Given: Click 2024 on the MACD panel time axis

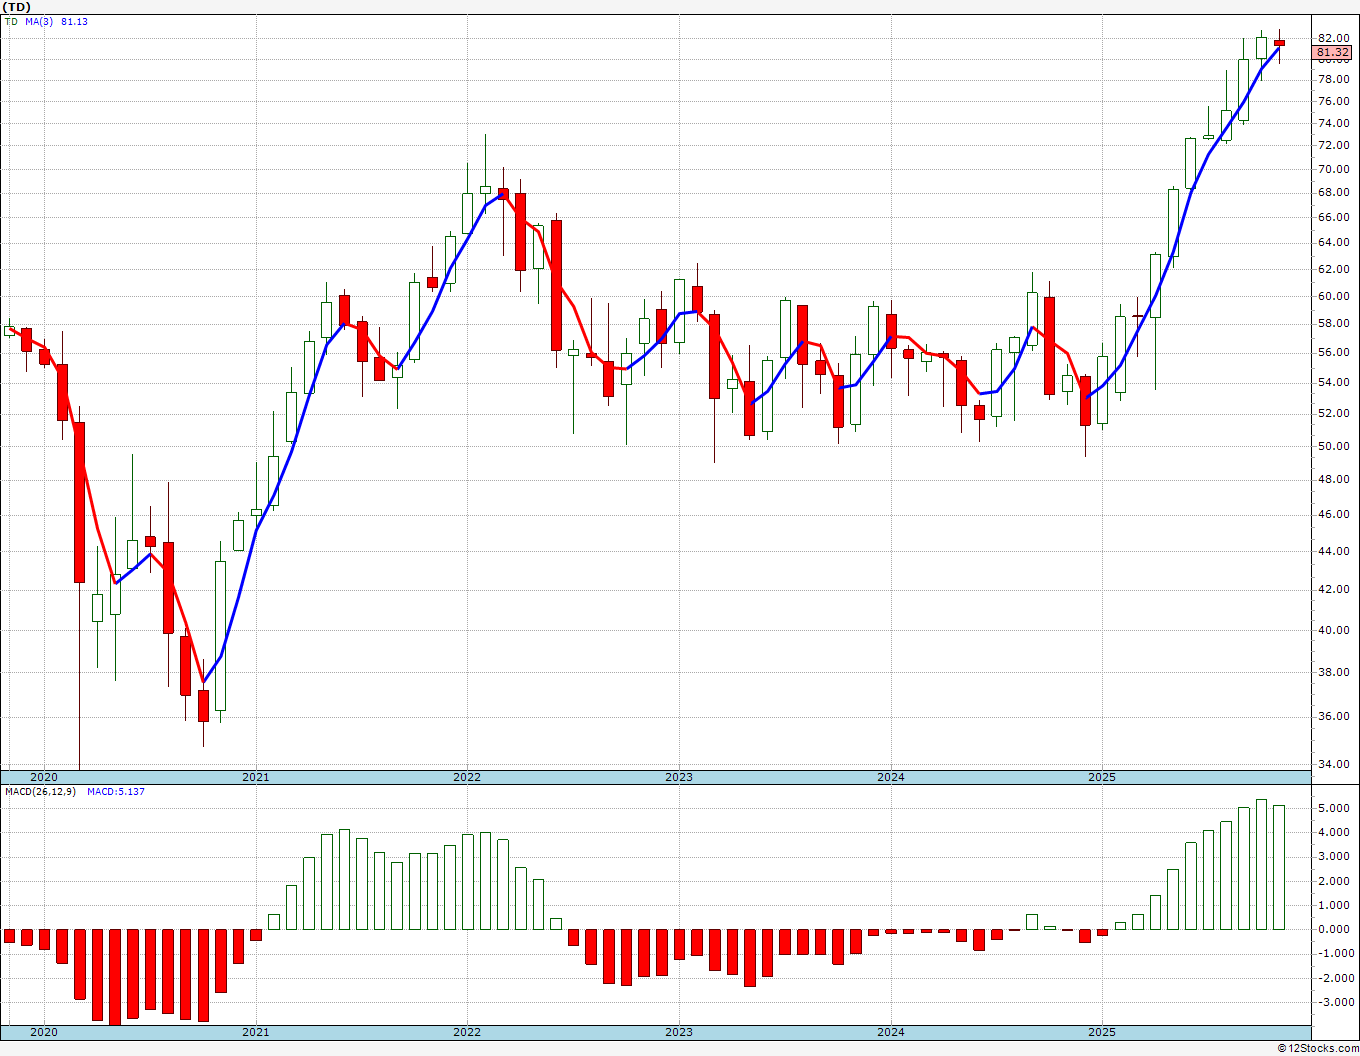Looking at the screenshot, I should coord(891,1032).
